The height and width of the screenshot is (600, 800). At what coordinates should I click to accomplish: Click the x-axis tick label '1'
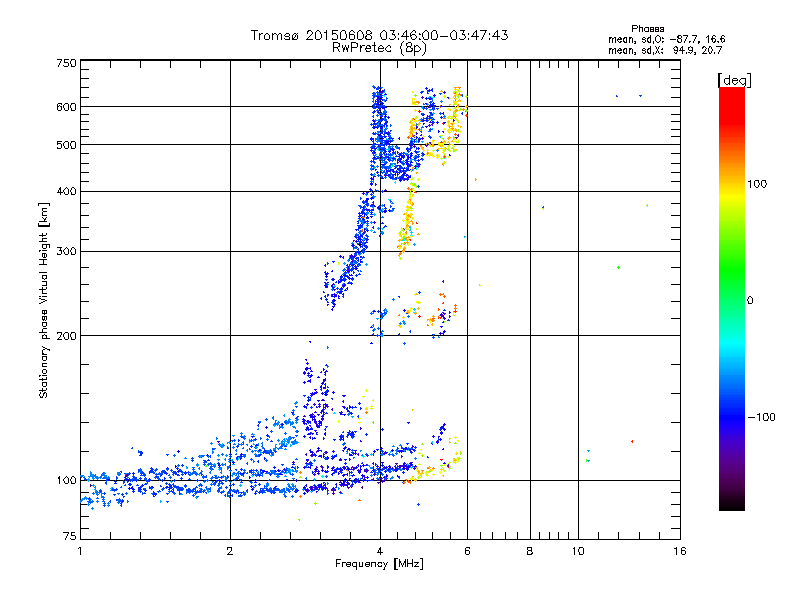(80, 551)
